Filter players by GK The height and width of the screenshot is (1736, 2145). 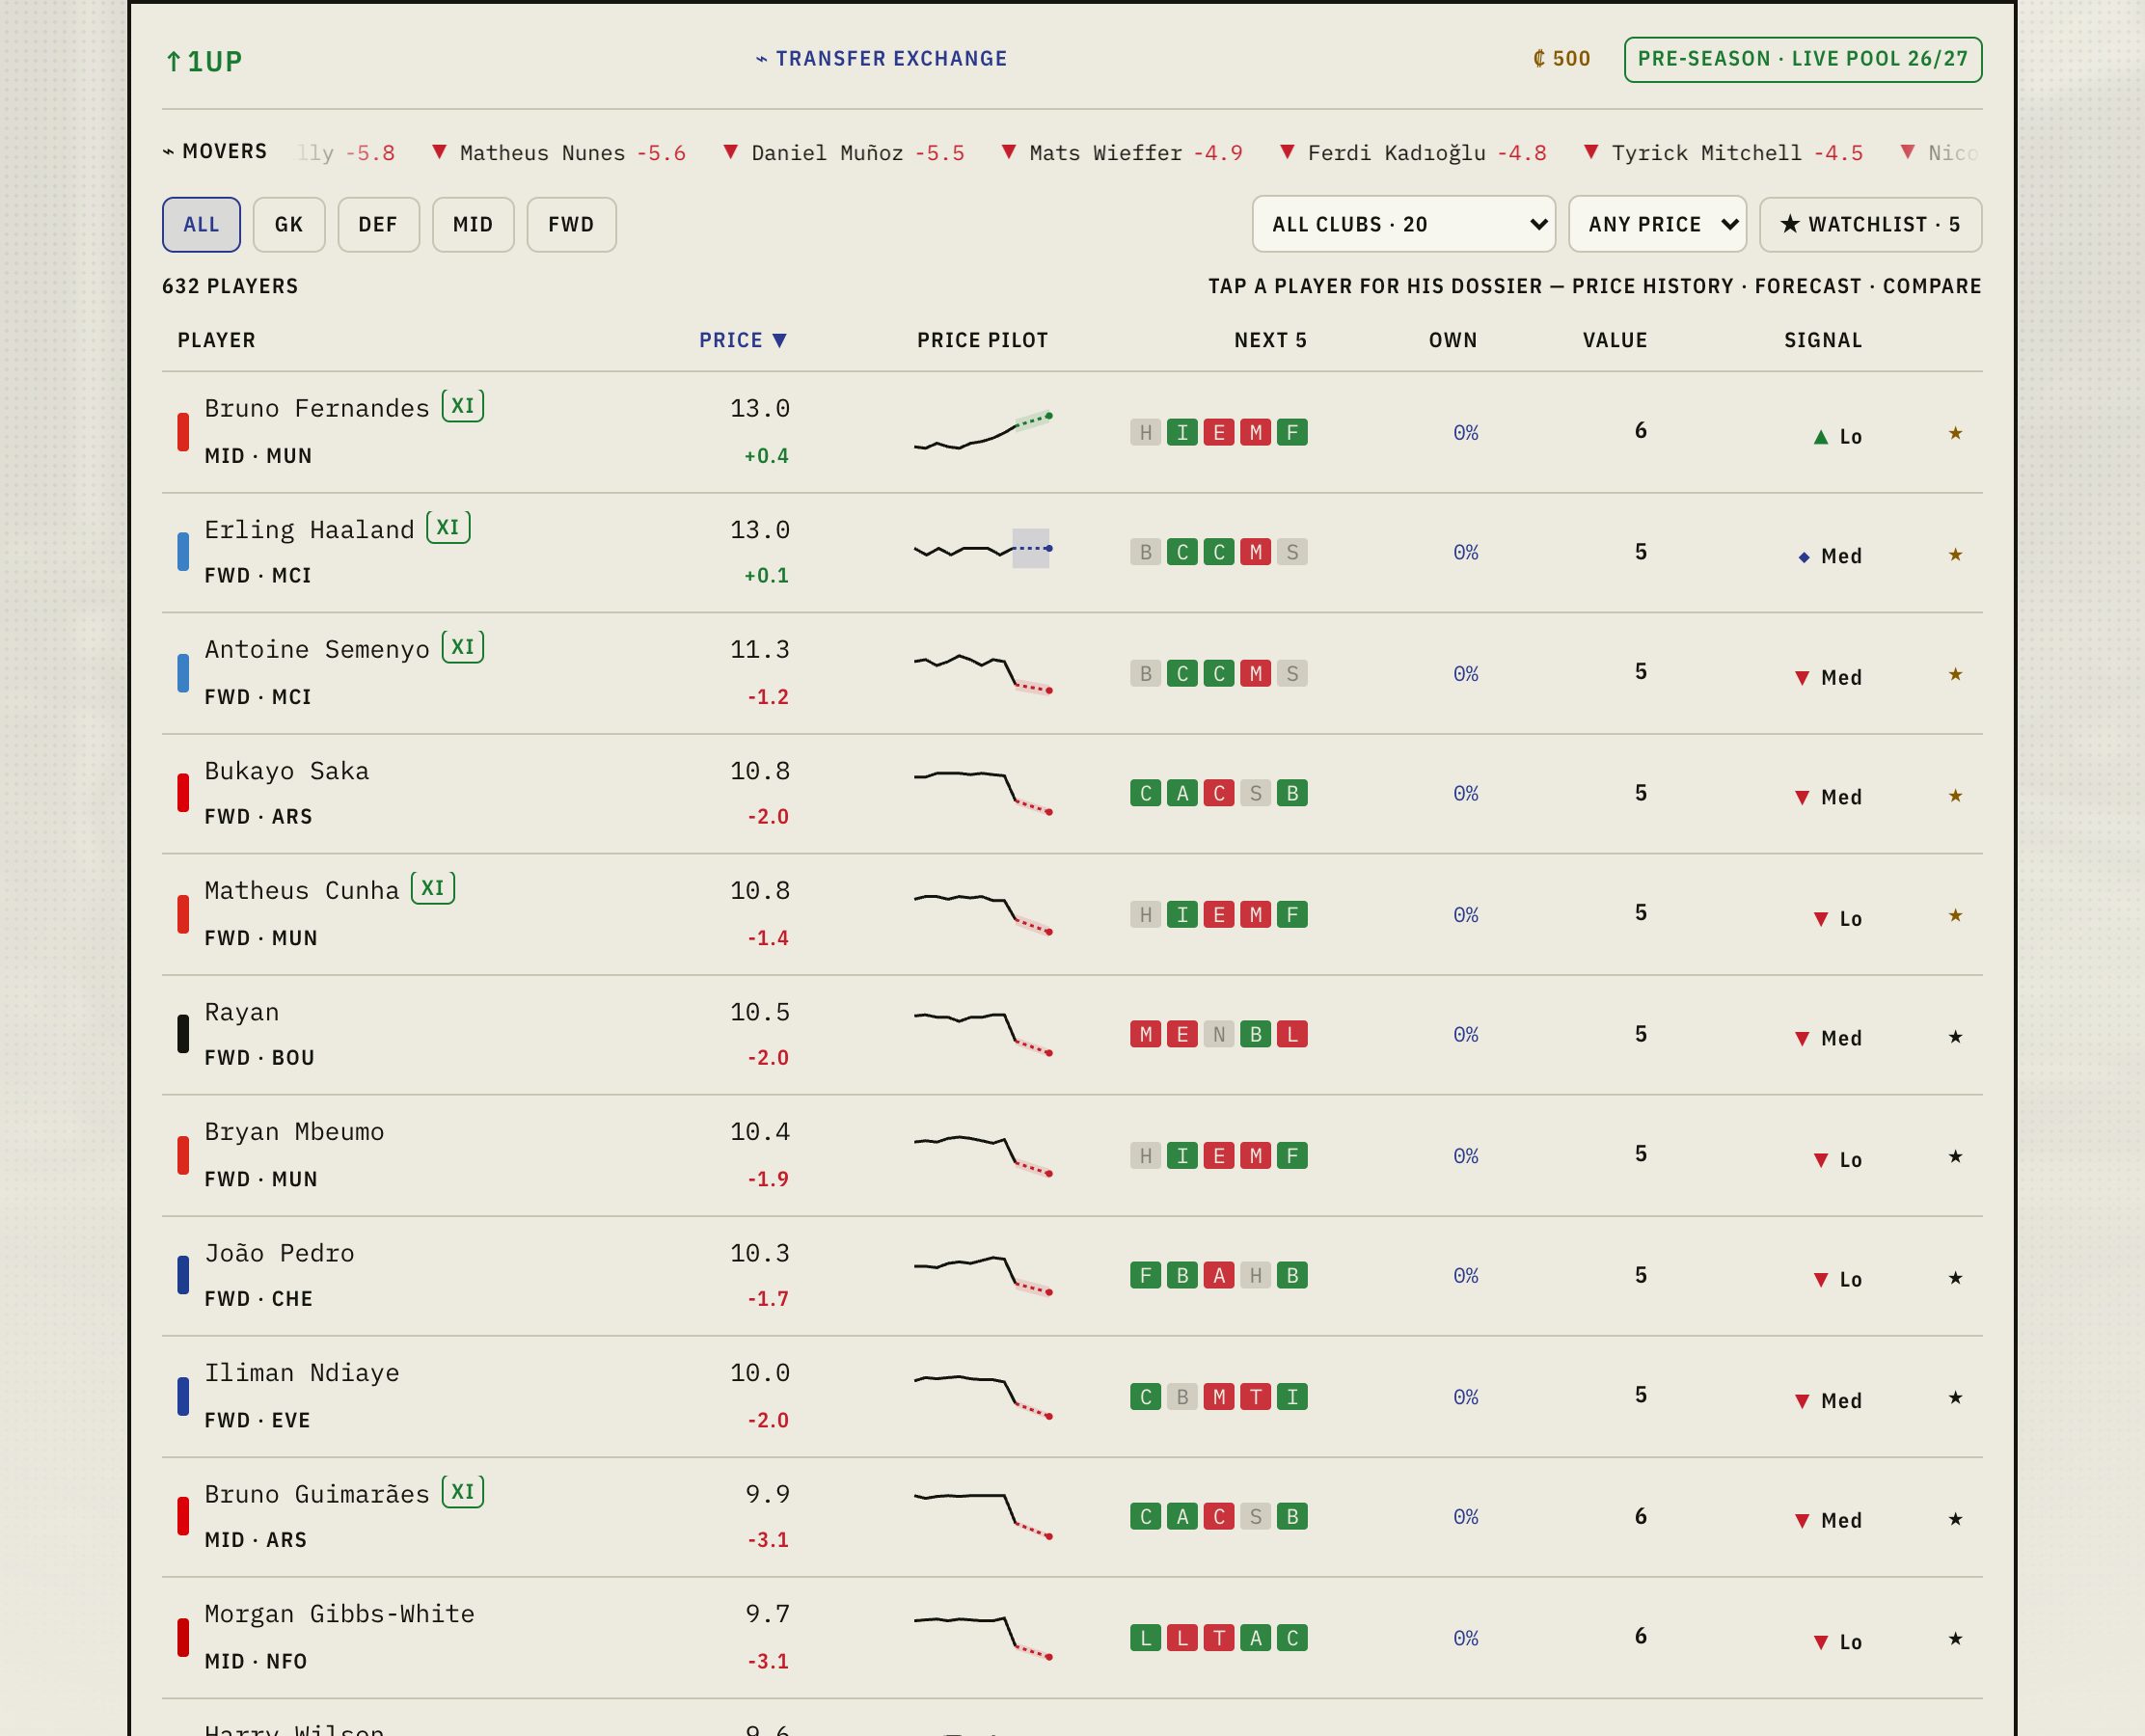289,224
